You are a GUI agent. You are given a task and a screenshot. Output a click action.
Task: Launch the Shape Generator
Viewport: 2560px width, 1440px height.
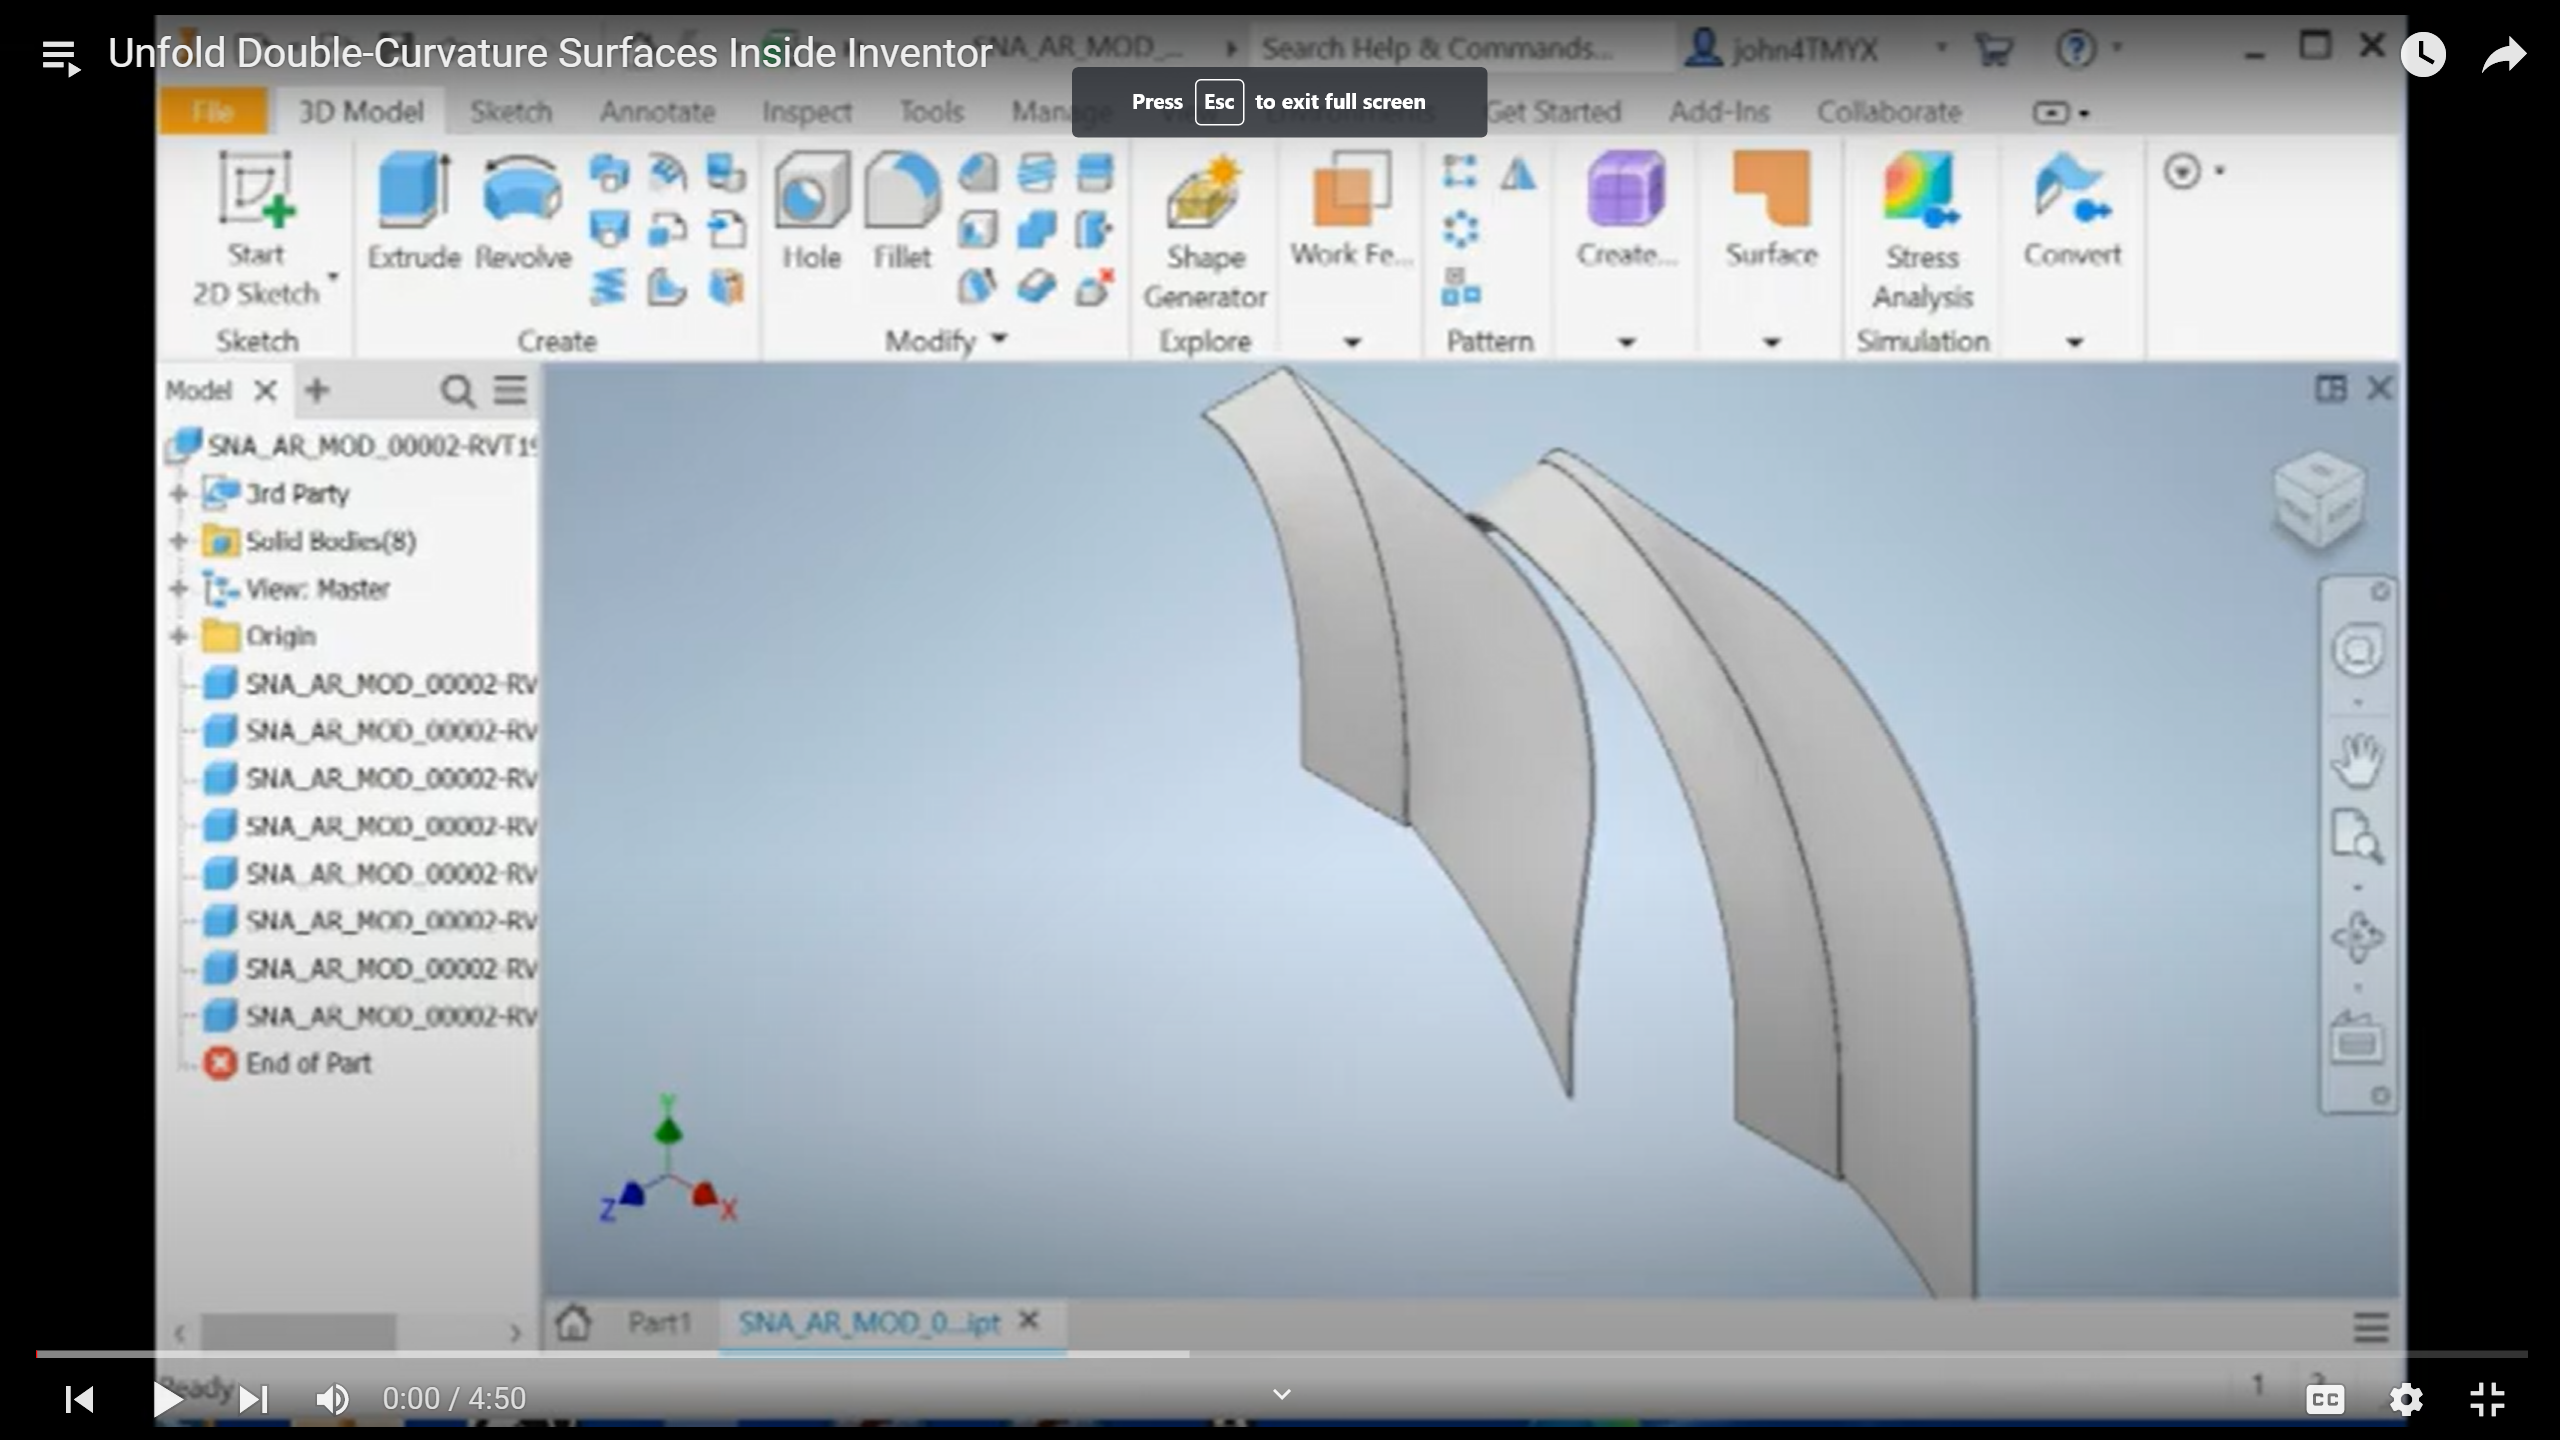[x=1203, y=220]
